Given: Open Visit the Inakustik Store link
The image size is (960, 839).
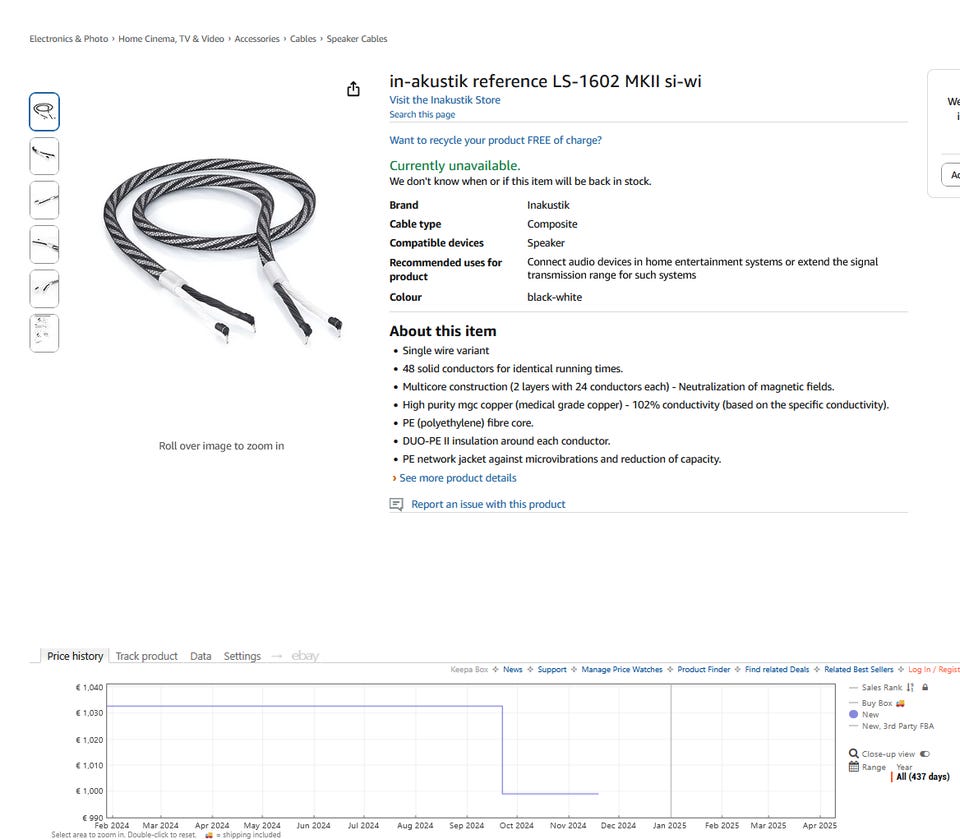Looking at the screenshot, I should click(x=445, y=100).
